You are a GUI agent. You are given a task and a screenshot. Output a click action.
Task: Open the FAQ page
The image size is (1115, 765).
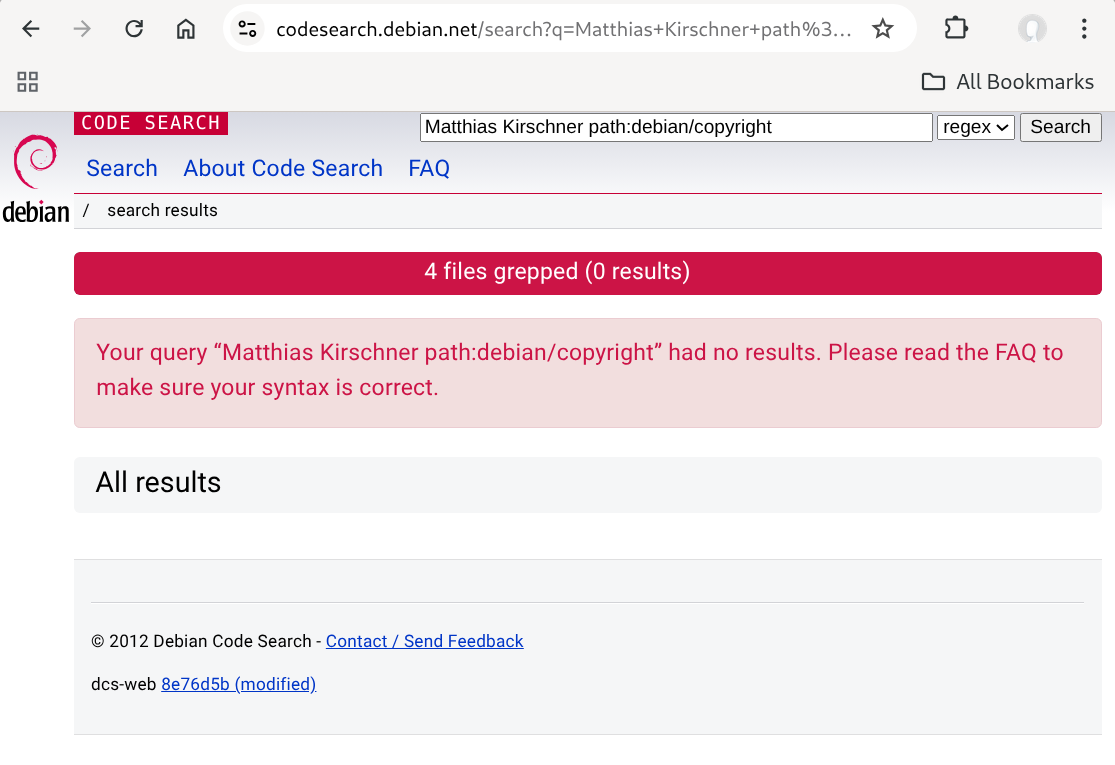pos(428,168)
